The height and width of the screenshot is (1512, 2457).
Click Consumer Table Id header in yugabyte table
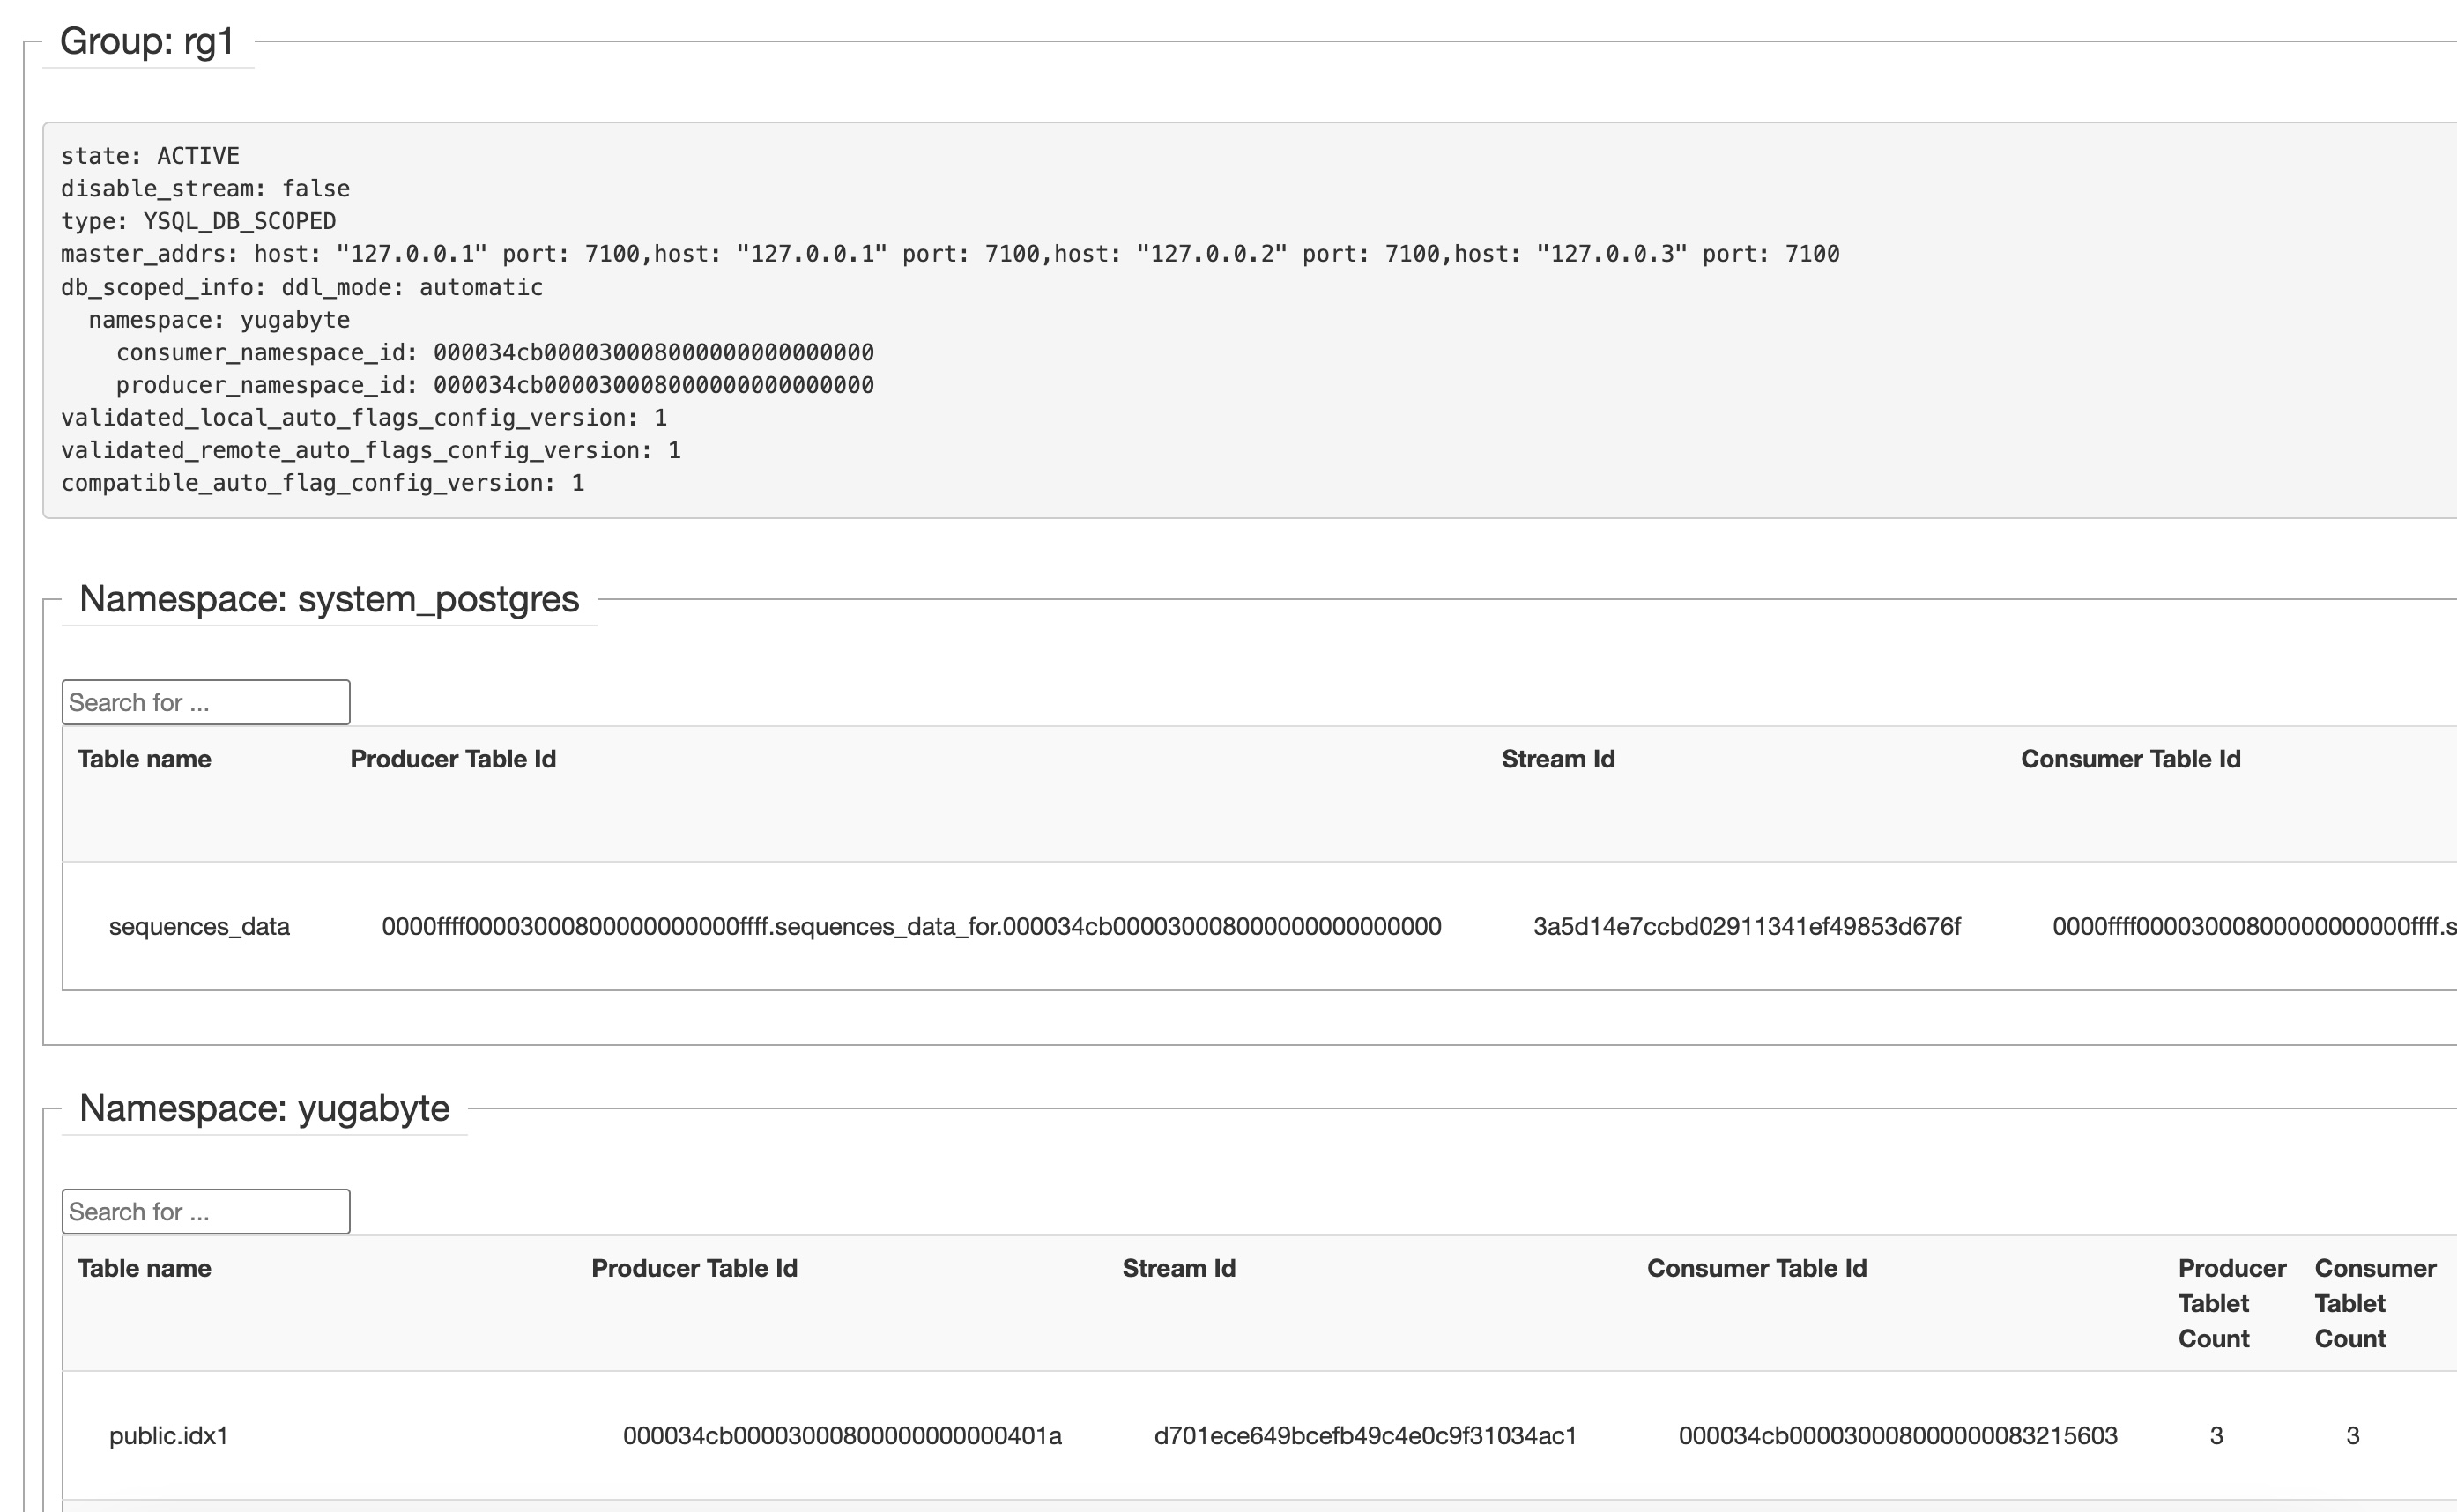(1756, 1268)
